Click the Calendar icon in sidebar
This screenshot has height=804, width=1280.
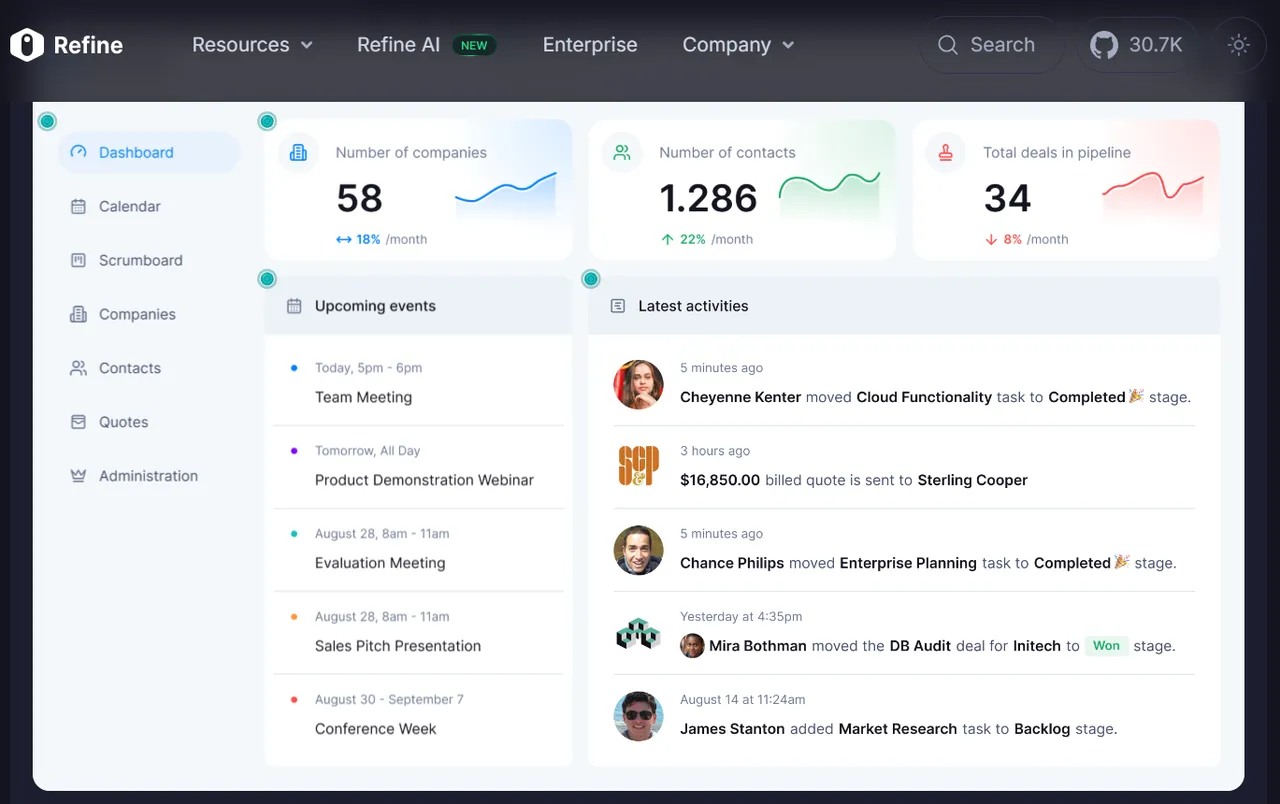click(x=78, y=207)
